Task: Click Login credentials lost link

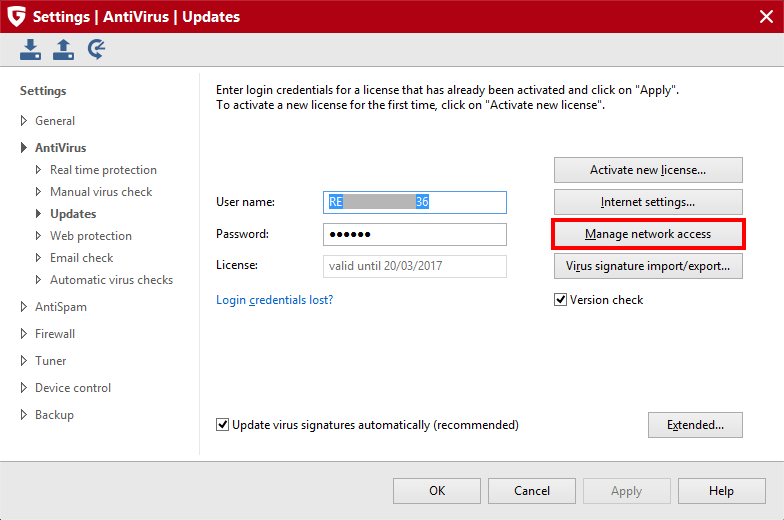Action: 274,300
